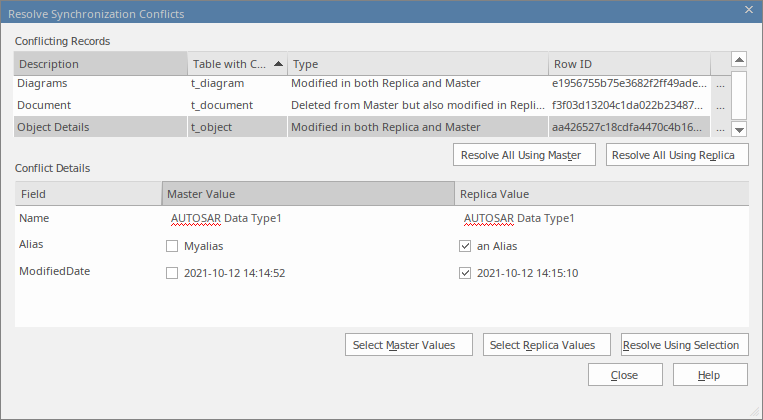Screen dimensions: 763x420
Task: Check the Myalias master value checkbox
Action: click(x=172, y=246)
